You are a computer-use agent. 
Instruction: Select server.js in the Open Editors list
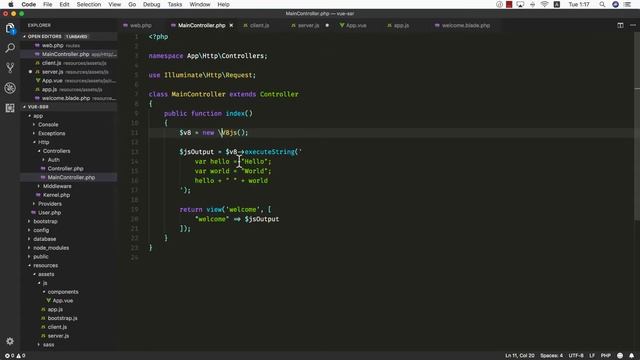(x=69, y=72)
